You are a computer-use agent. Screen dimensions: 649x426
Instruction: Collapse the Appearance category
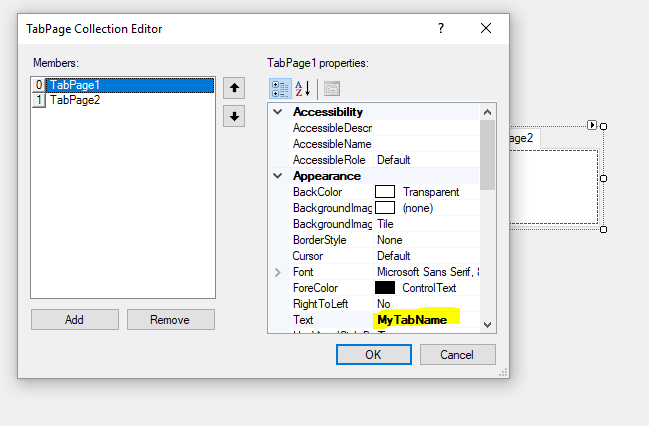278,176
